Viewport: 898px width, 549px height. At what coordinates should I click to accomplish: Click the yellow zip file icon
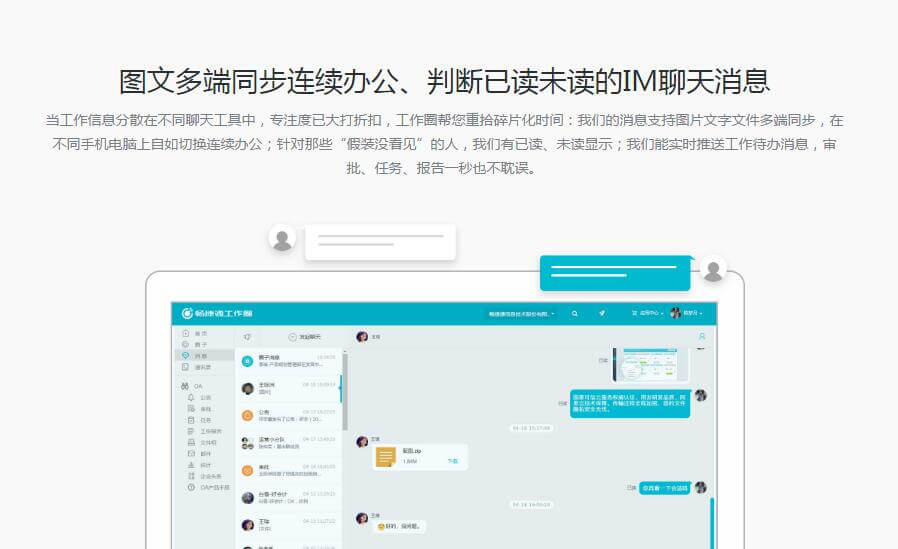pyautogui.click(x=386, y=457)
